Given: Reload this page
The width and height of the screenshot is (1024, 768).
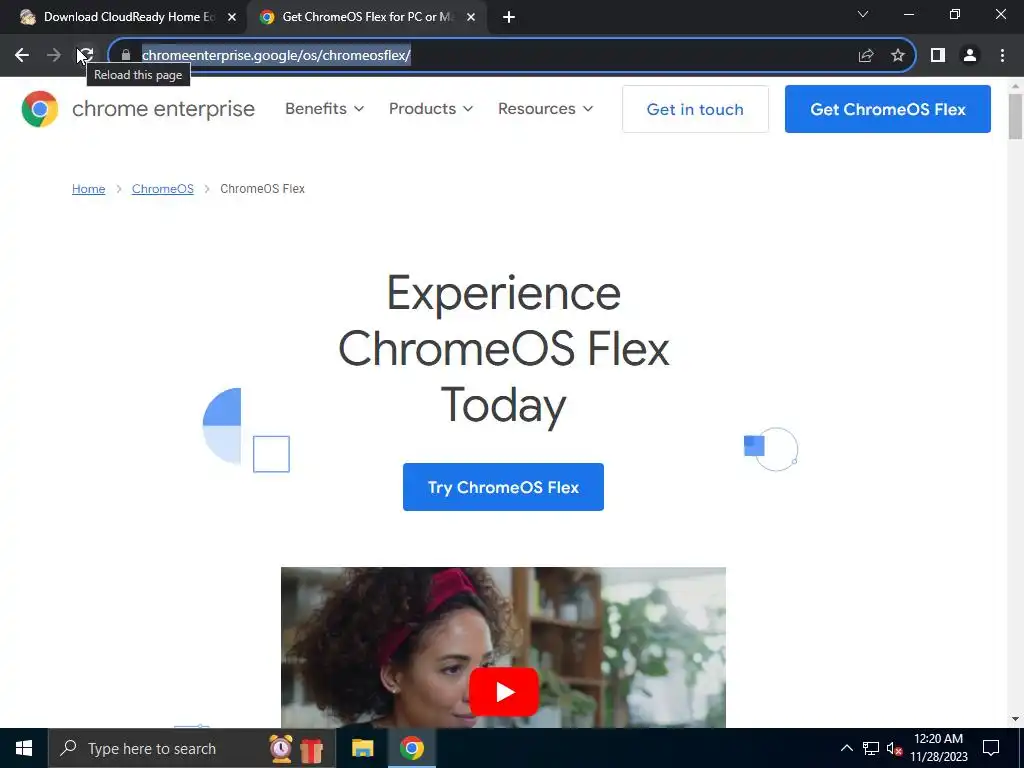Looking at the screenshot, I should (x=86, y=55).
